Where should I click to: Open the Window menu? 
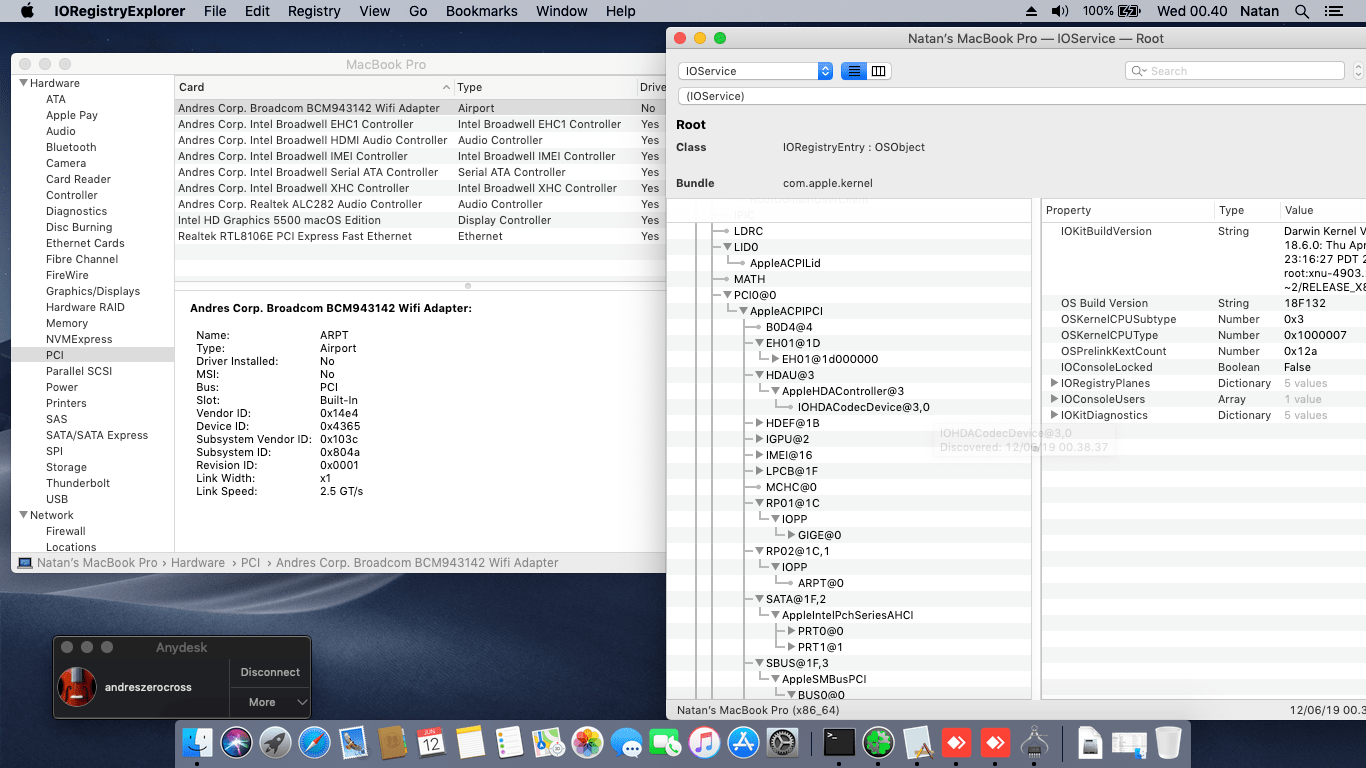[562, 11]
